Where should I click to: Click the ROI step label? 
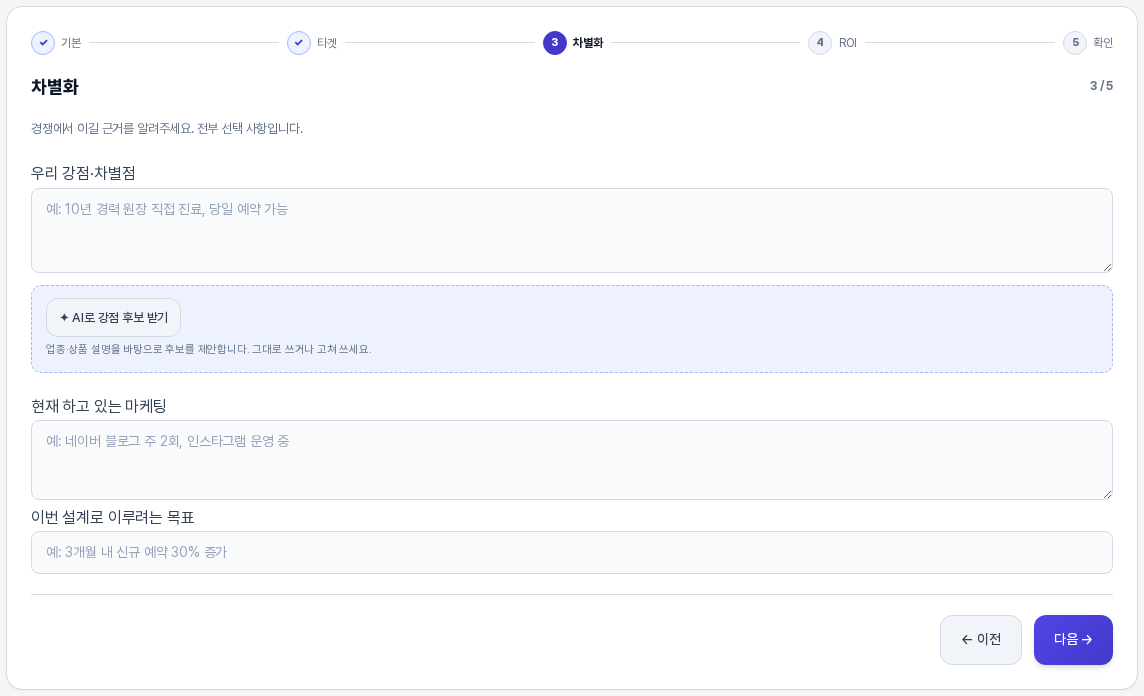coord(848,43)
